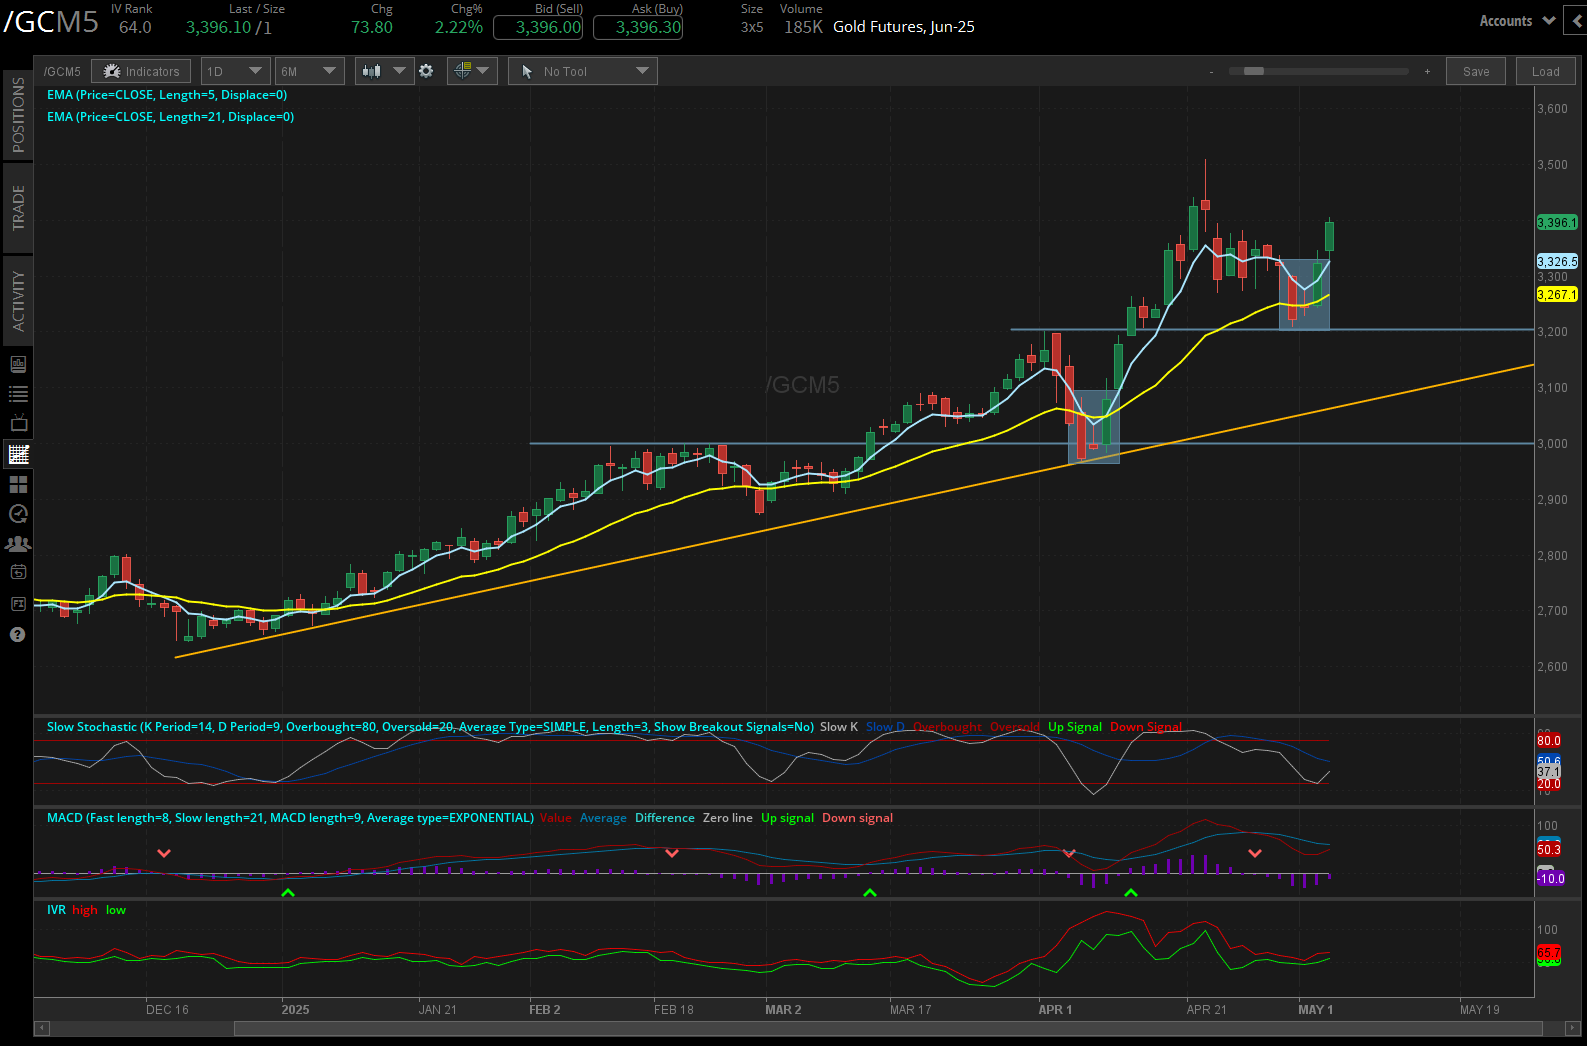Click the yellow 3,267.1 EMA price tag
The height and width of the screenshot is (1046, 1587).
tap(1557, 294)
